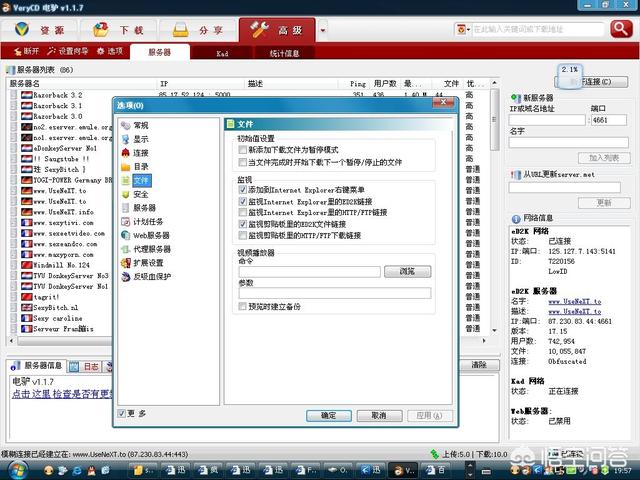
Task: Click the 清除 clear log button
Action: tap(479, 365)
